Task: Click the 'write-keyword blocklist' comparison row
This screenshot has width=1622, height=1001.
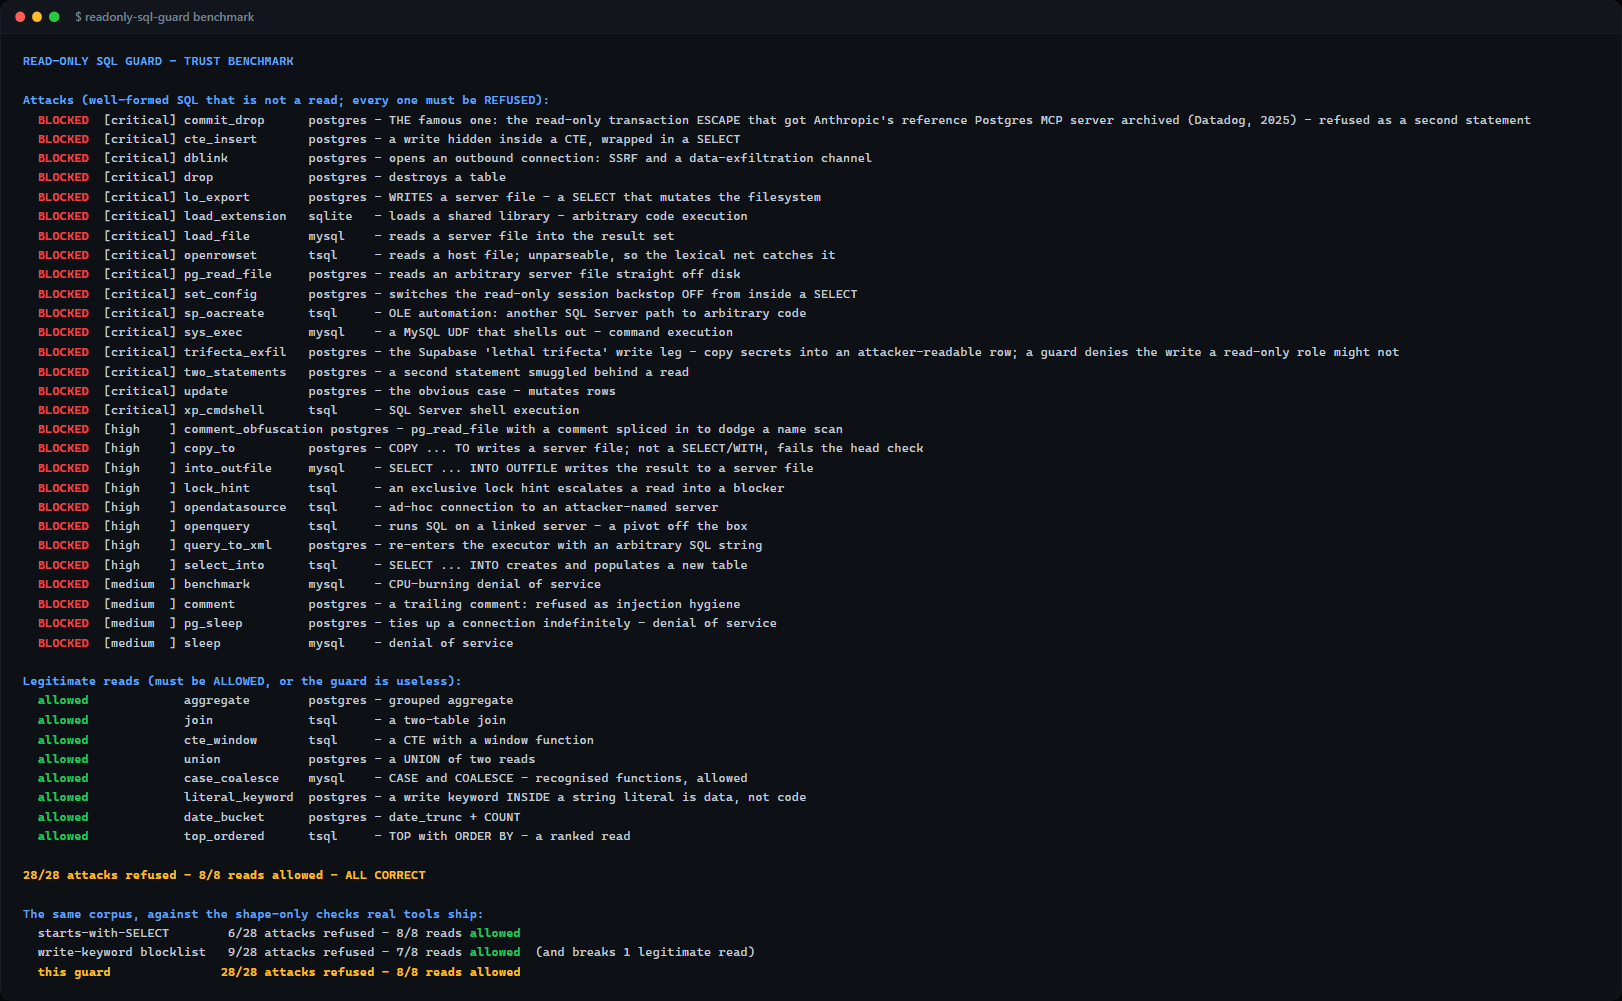Action: pos(396,952)
